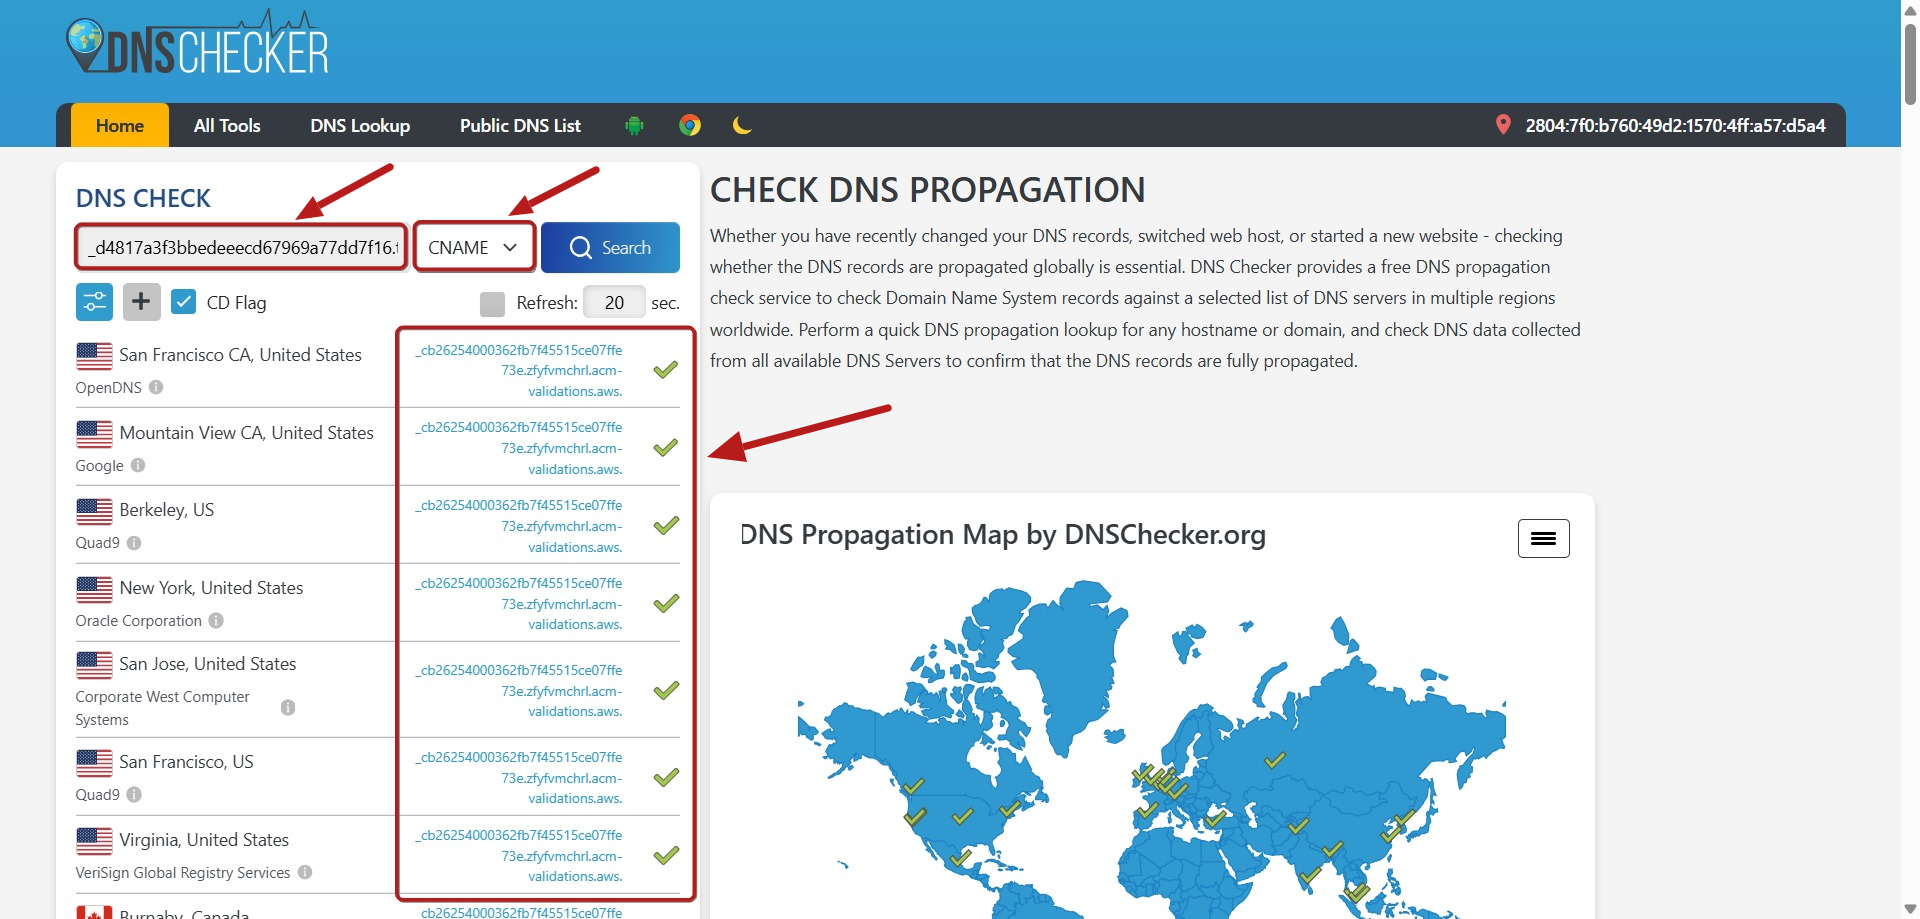Click the Mountain View US flag
The height and width of the screenshot is (919, 1920).
click(x=94, y=434)
